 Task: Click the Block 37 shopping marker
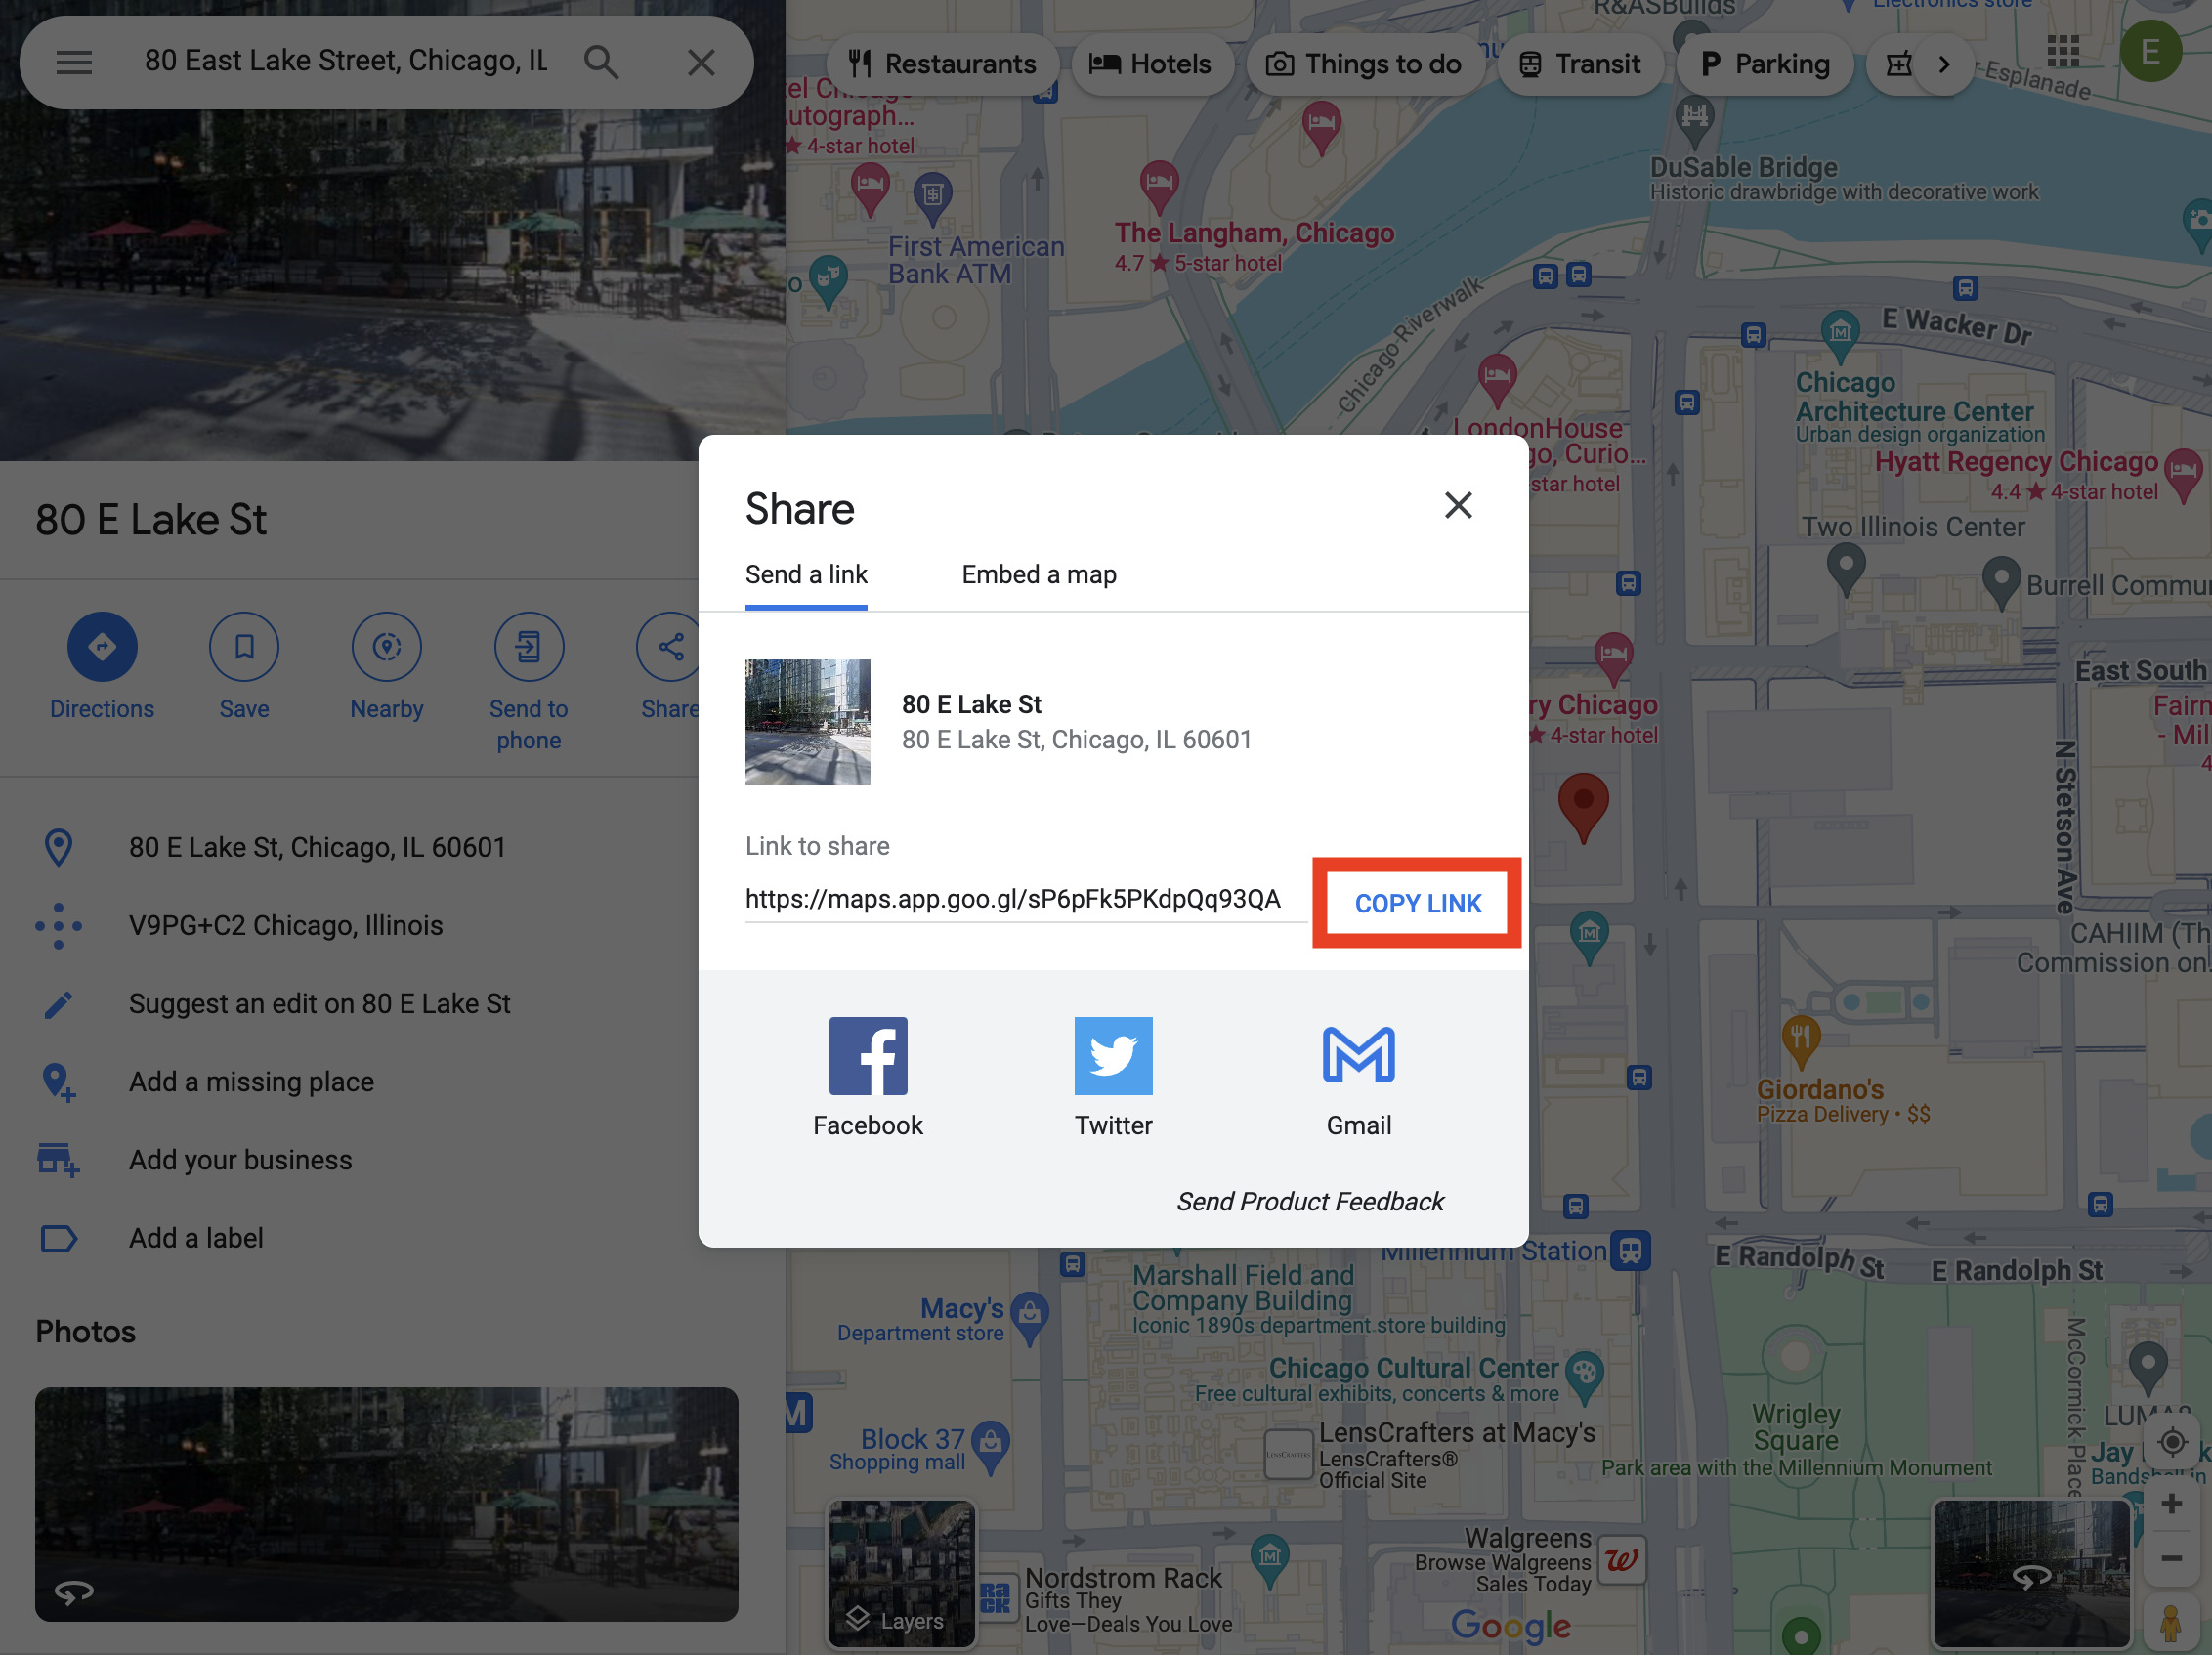point(990,1448)
